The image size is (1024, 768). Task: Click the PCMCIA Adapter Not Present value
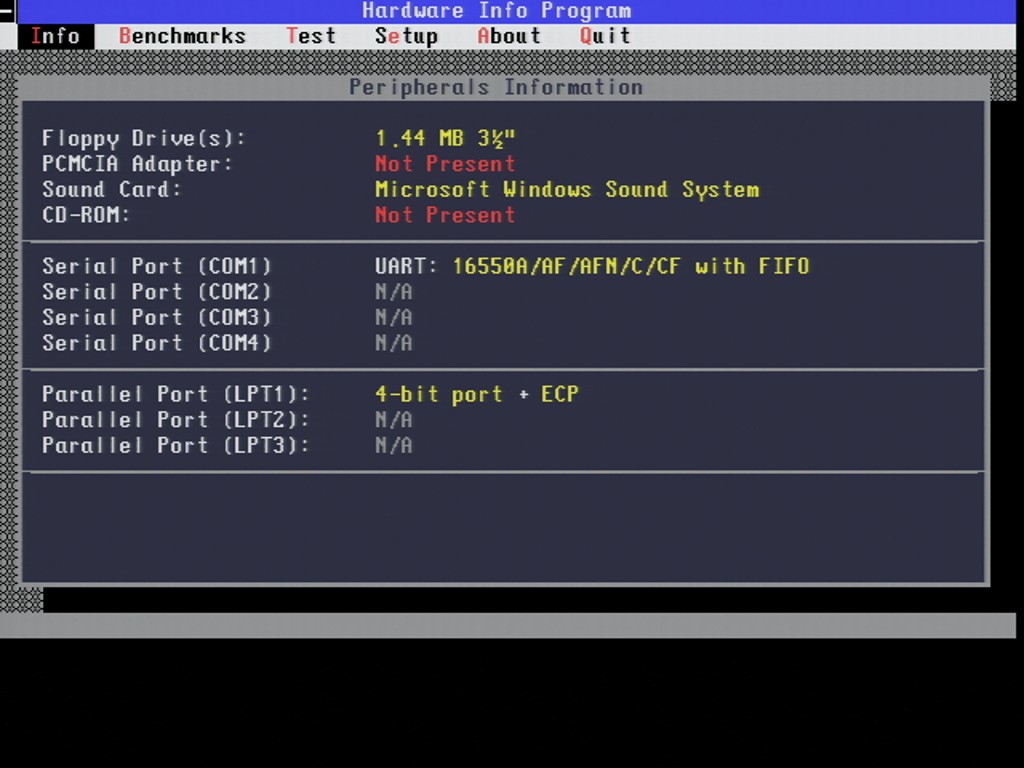(445, 164)
